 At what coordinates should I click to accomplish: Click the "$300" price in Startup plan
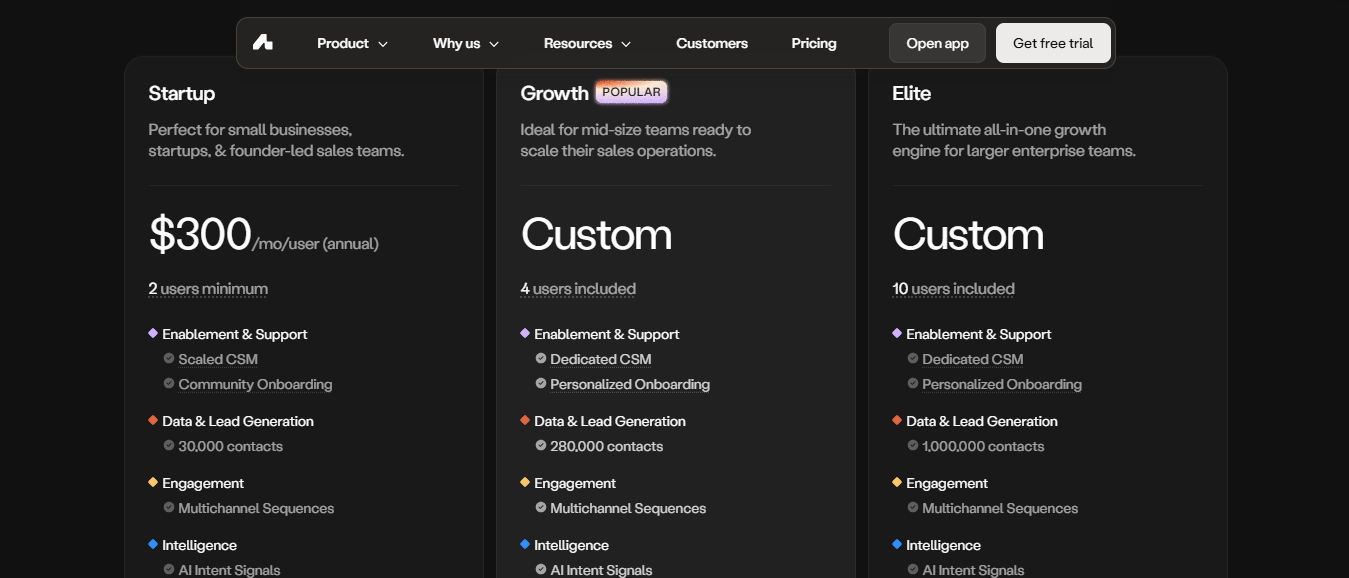[x=200, y=234]
